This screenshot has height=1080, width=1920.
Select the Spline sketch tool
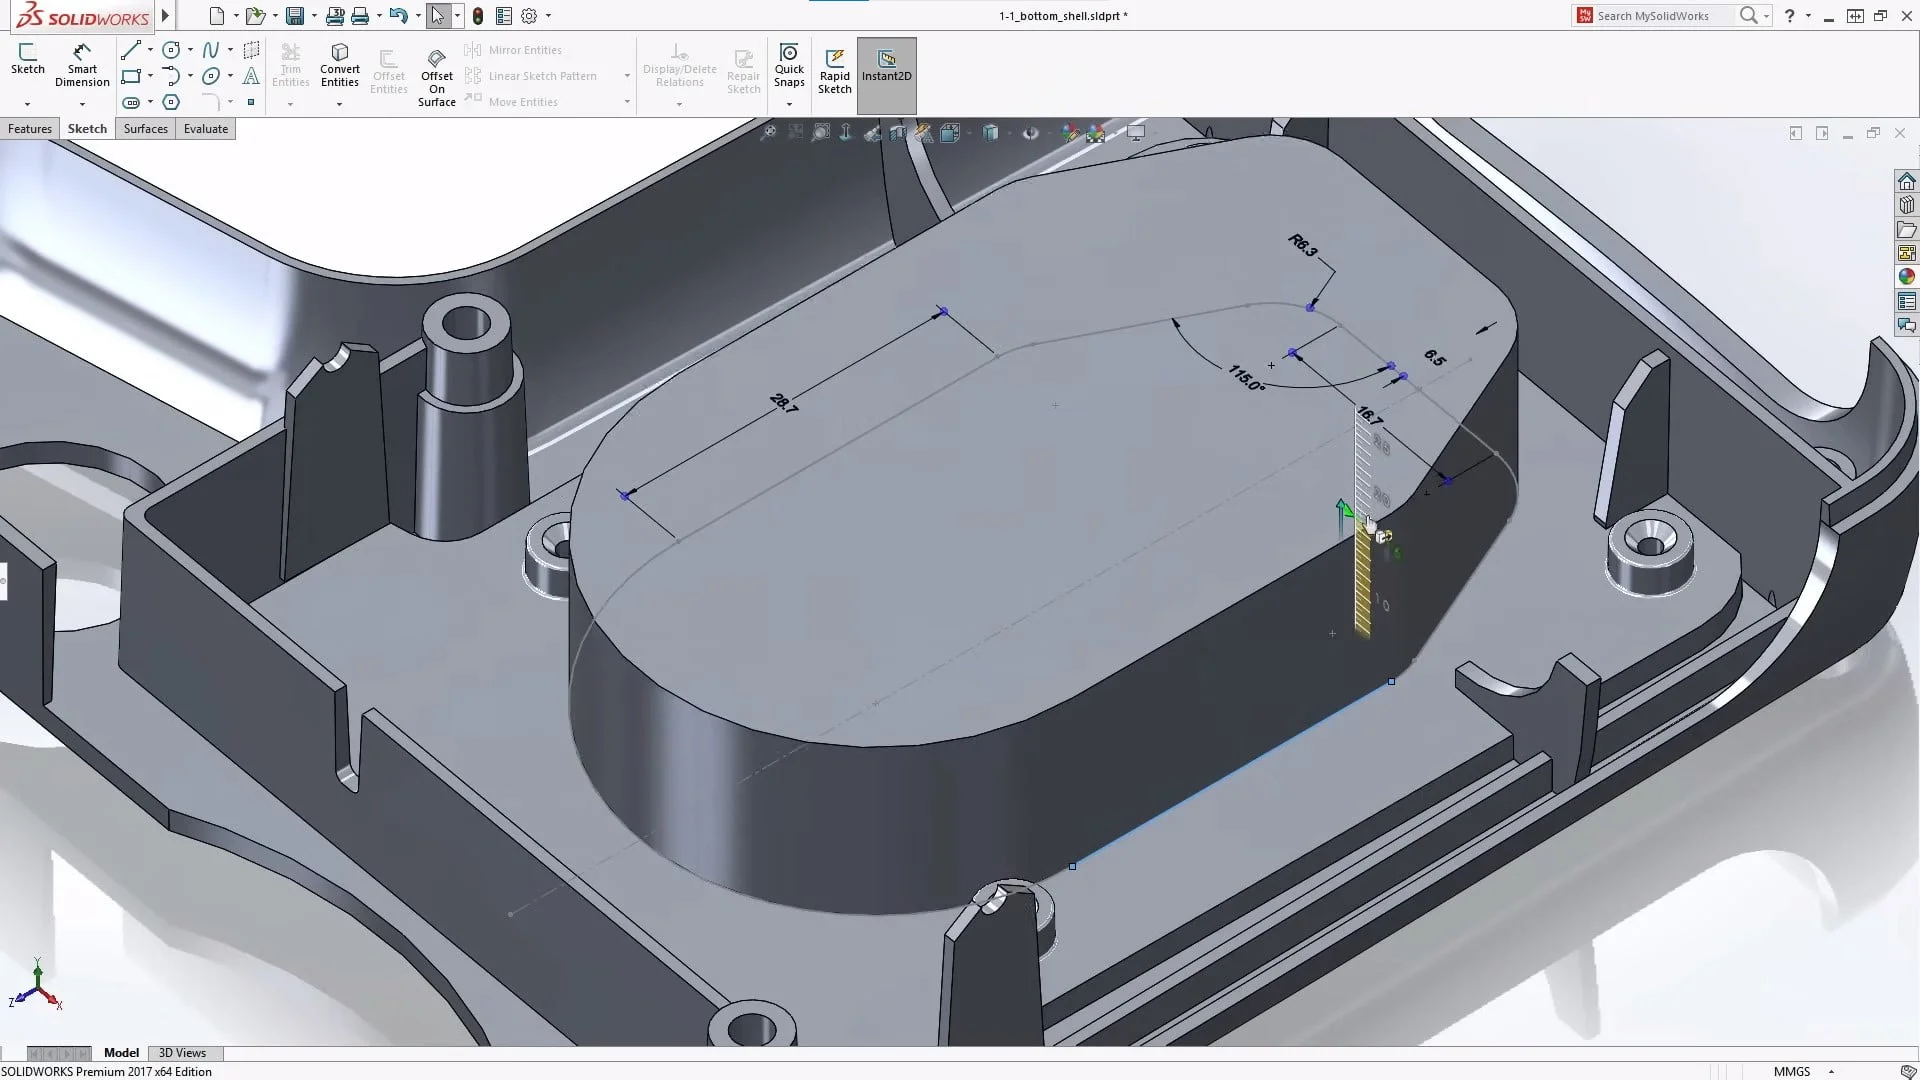click(213, 49)
